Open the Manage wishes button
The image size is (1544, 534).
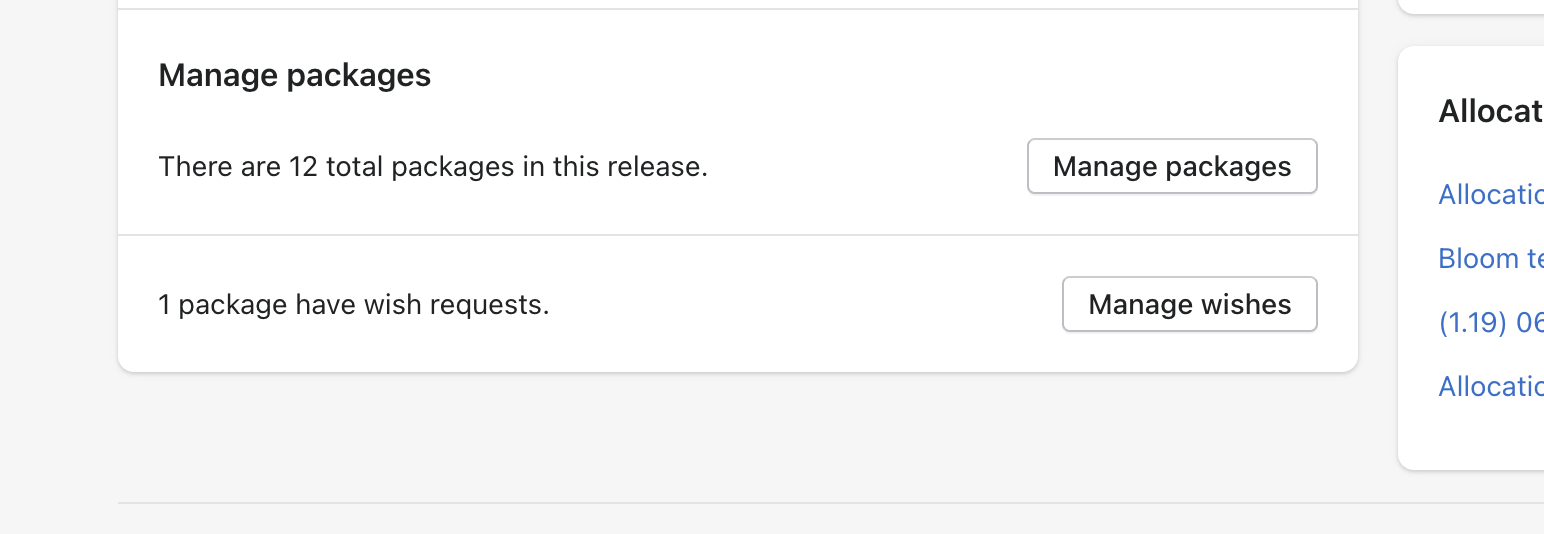click(x=1189, y=304)
